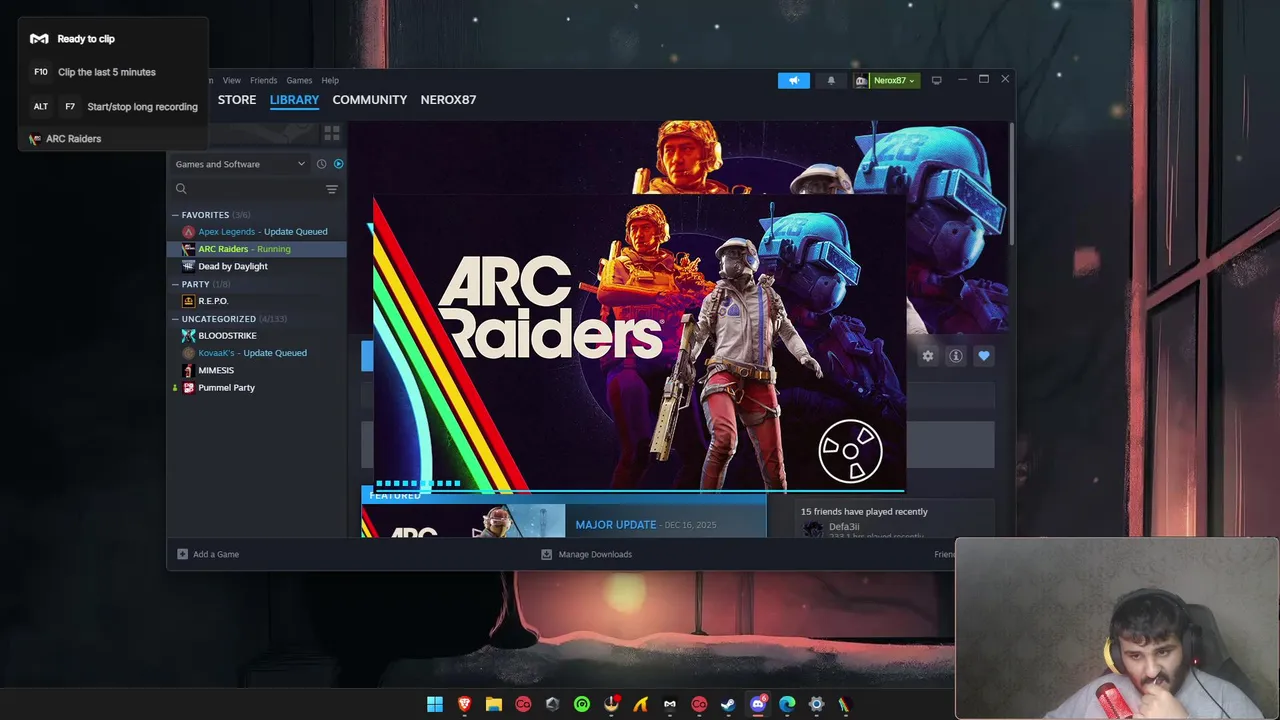Click the Dead by Daylight game icon
Viewport: 1280px width, 720px height.
(x=188, y=266)
